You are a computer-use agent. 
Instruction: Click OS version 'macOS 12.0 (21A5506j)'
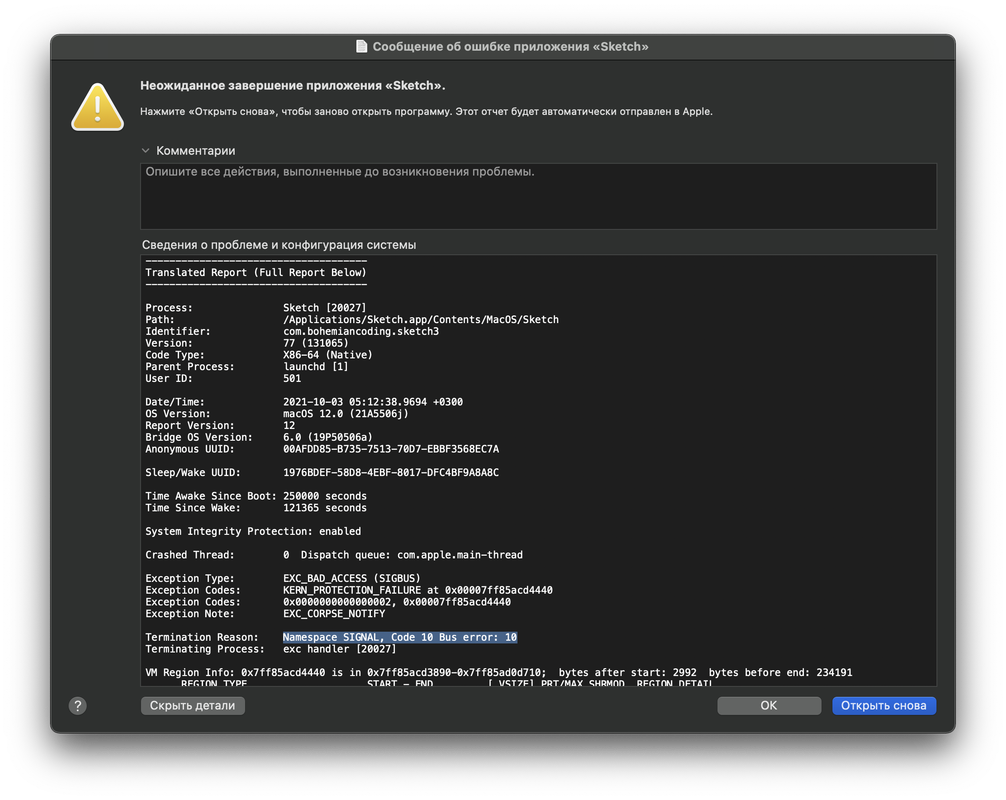346,414
